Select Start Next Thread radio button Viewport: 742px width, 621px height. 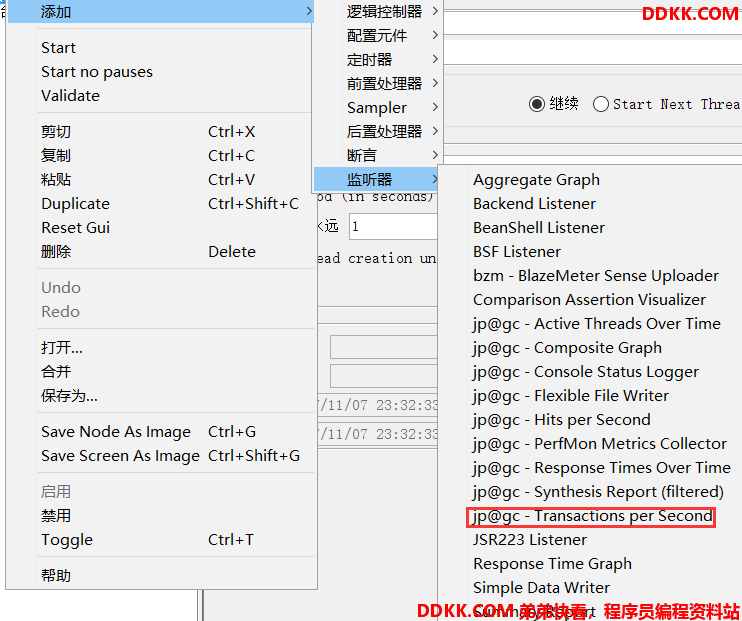click(x=601, y=104)
